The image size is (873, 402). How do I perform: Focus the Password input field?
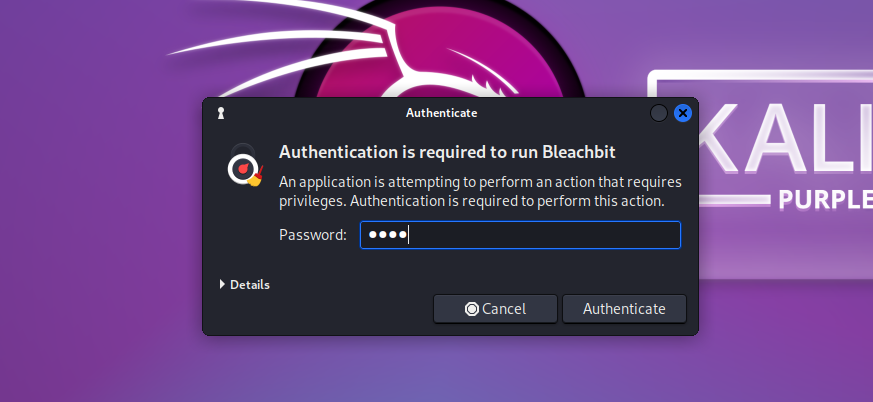click(540, 235)
